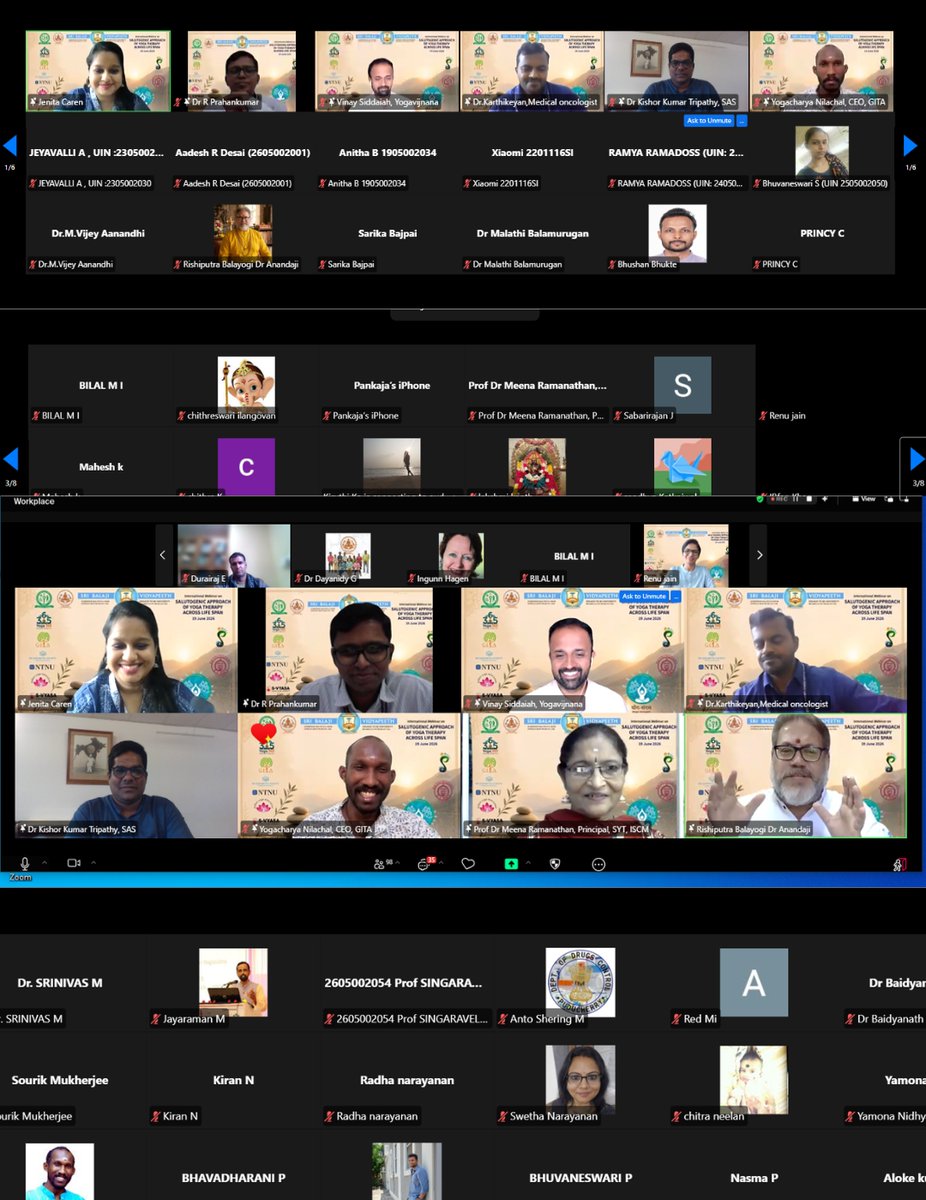Go to next thumbnail strip page arrow
This screenshot has width=926, height=1200.
click(759, 555)
